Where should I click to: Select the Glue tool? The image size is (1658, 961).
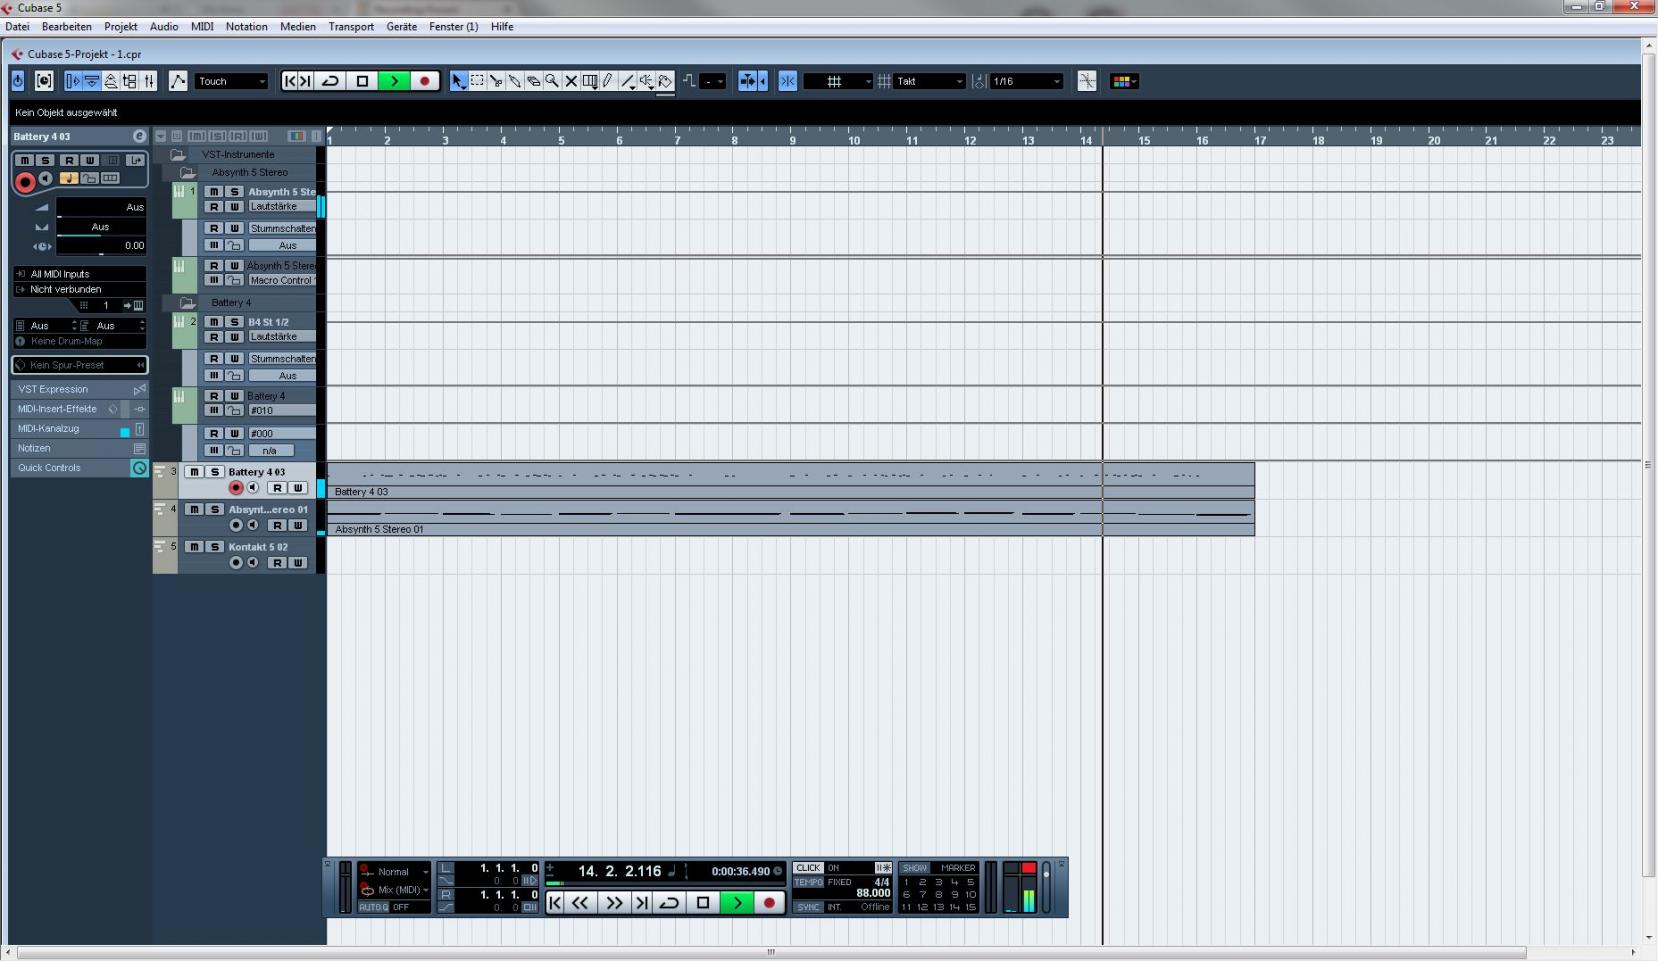[x=514, y=81]
